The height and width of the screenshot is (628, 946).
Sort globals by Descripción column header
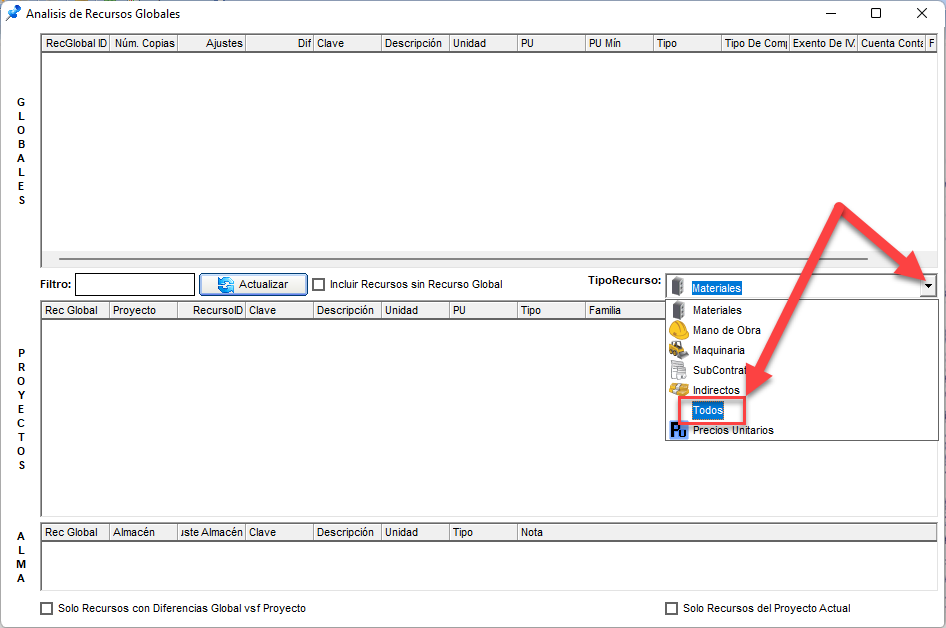(413, 44)
